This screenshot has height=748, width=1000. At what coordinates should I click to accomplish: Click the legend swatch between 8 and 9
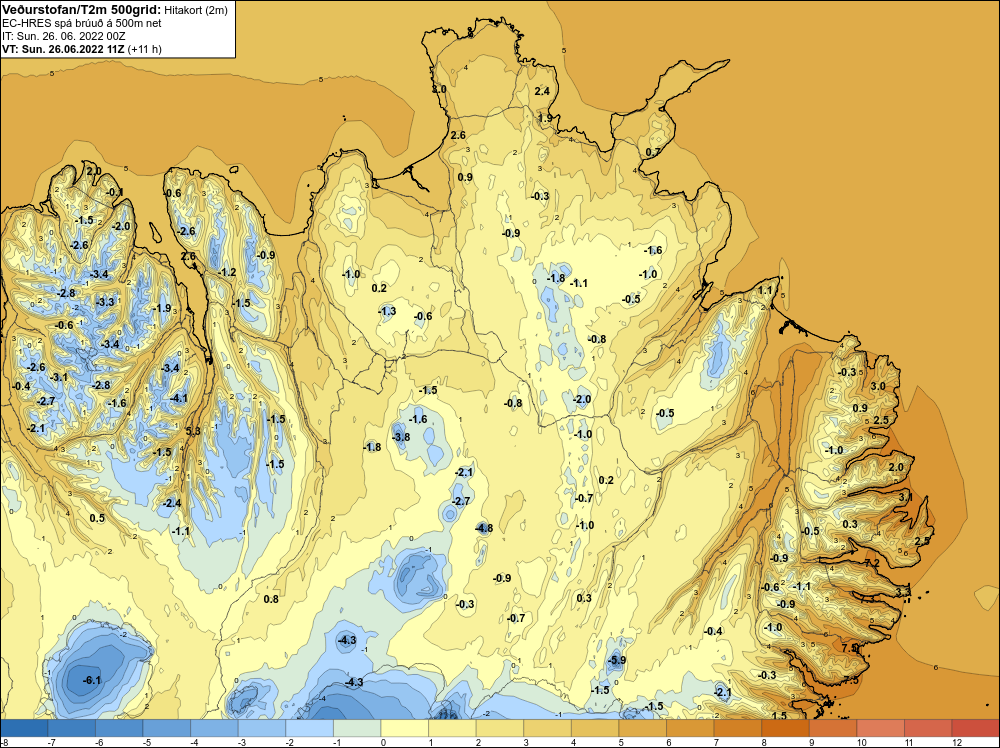tap(785, 728)
